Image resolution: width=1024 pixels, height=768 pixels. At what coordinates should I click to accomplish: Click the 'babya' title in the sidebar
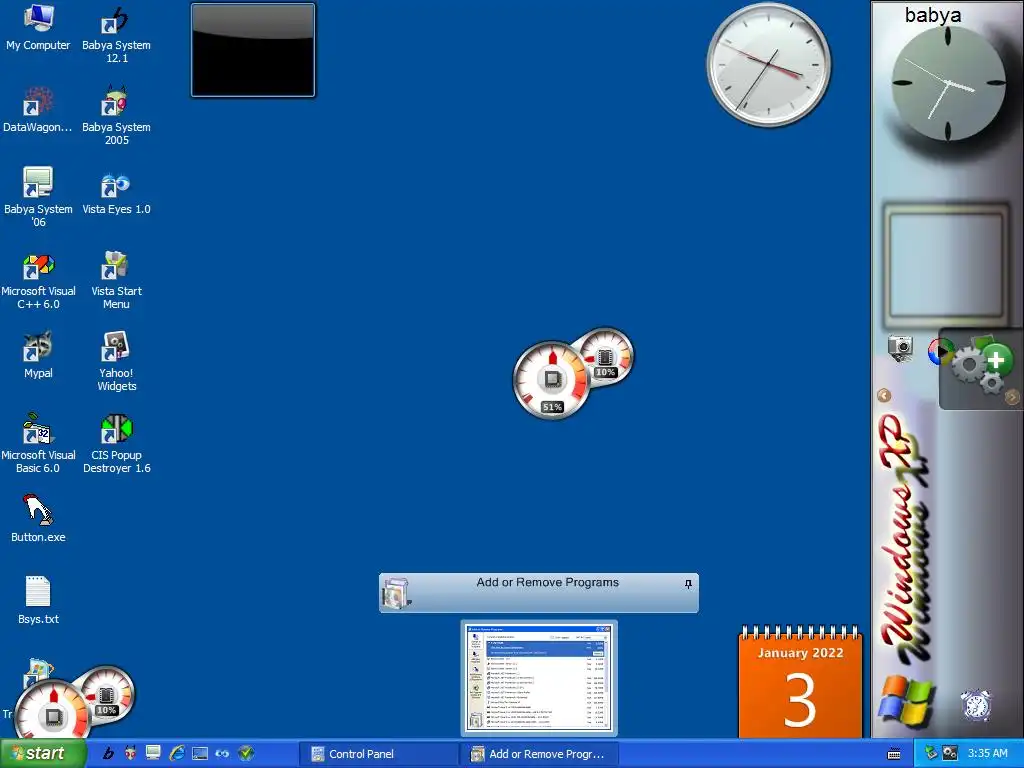[933, 14]
